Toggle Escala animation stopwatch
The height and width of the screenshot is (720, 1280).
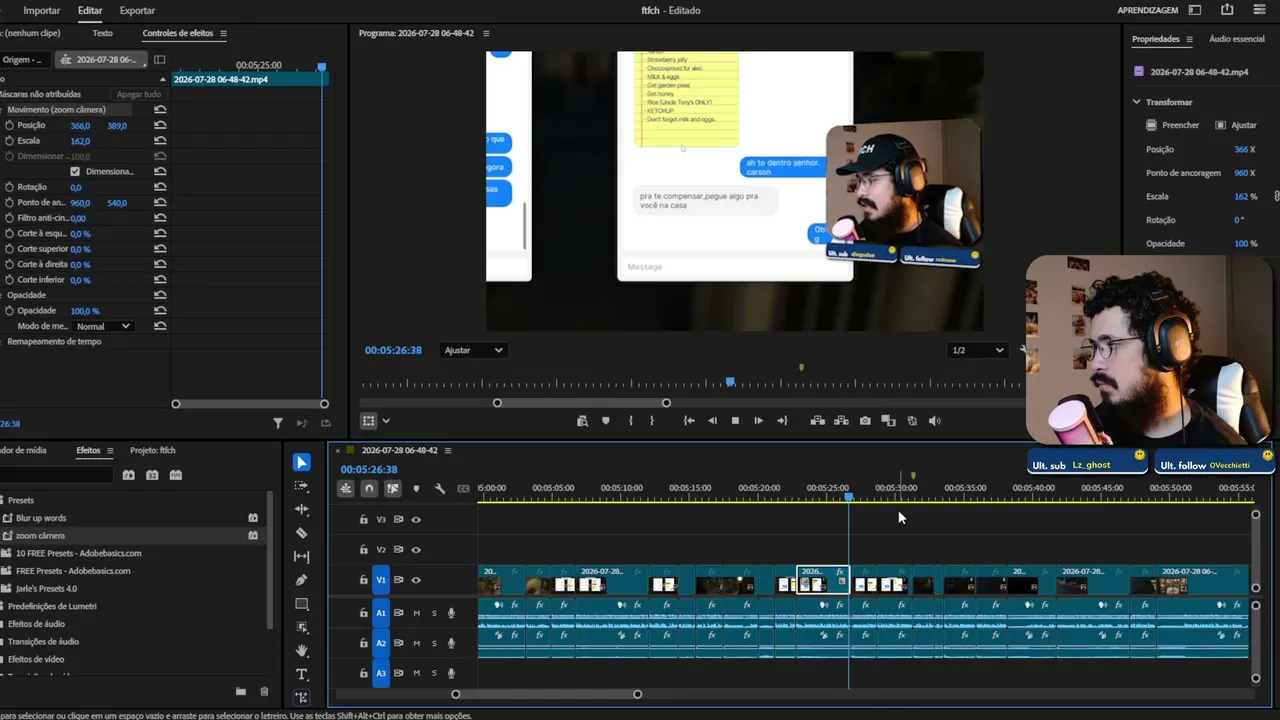pyautogui.click(x=9, y=141)
